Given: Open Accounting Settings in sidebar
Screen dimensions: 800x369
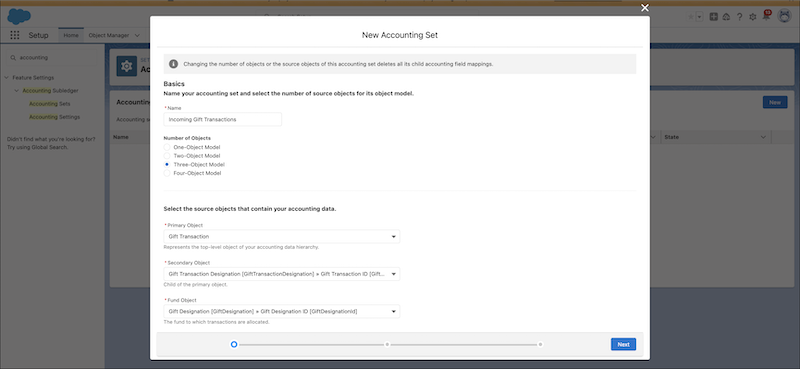Looking at the screenshot, I should click(55, 117).
